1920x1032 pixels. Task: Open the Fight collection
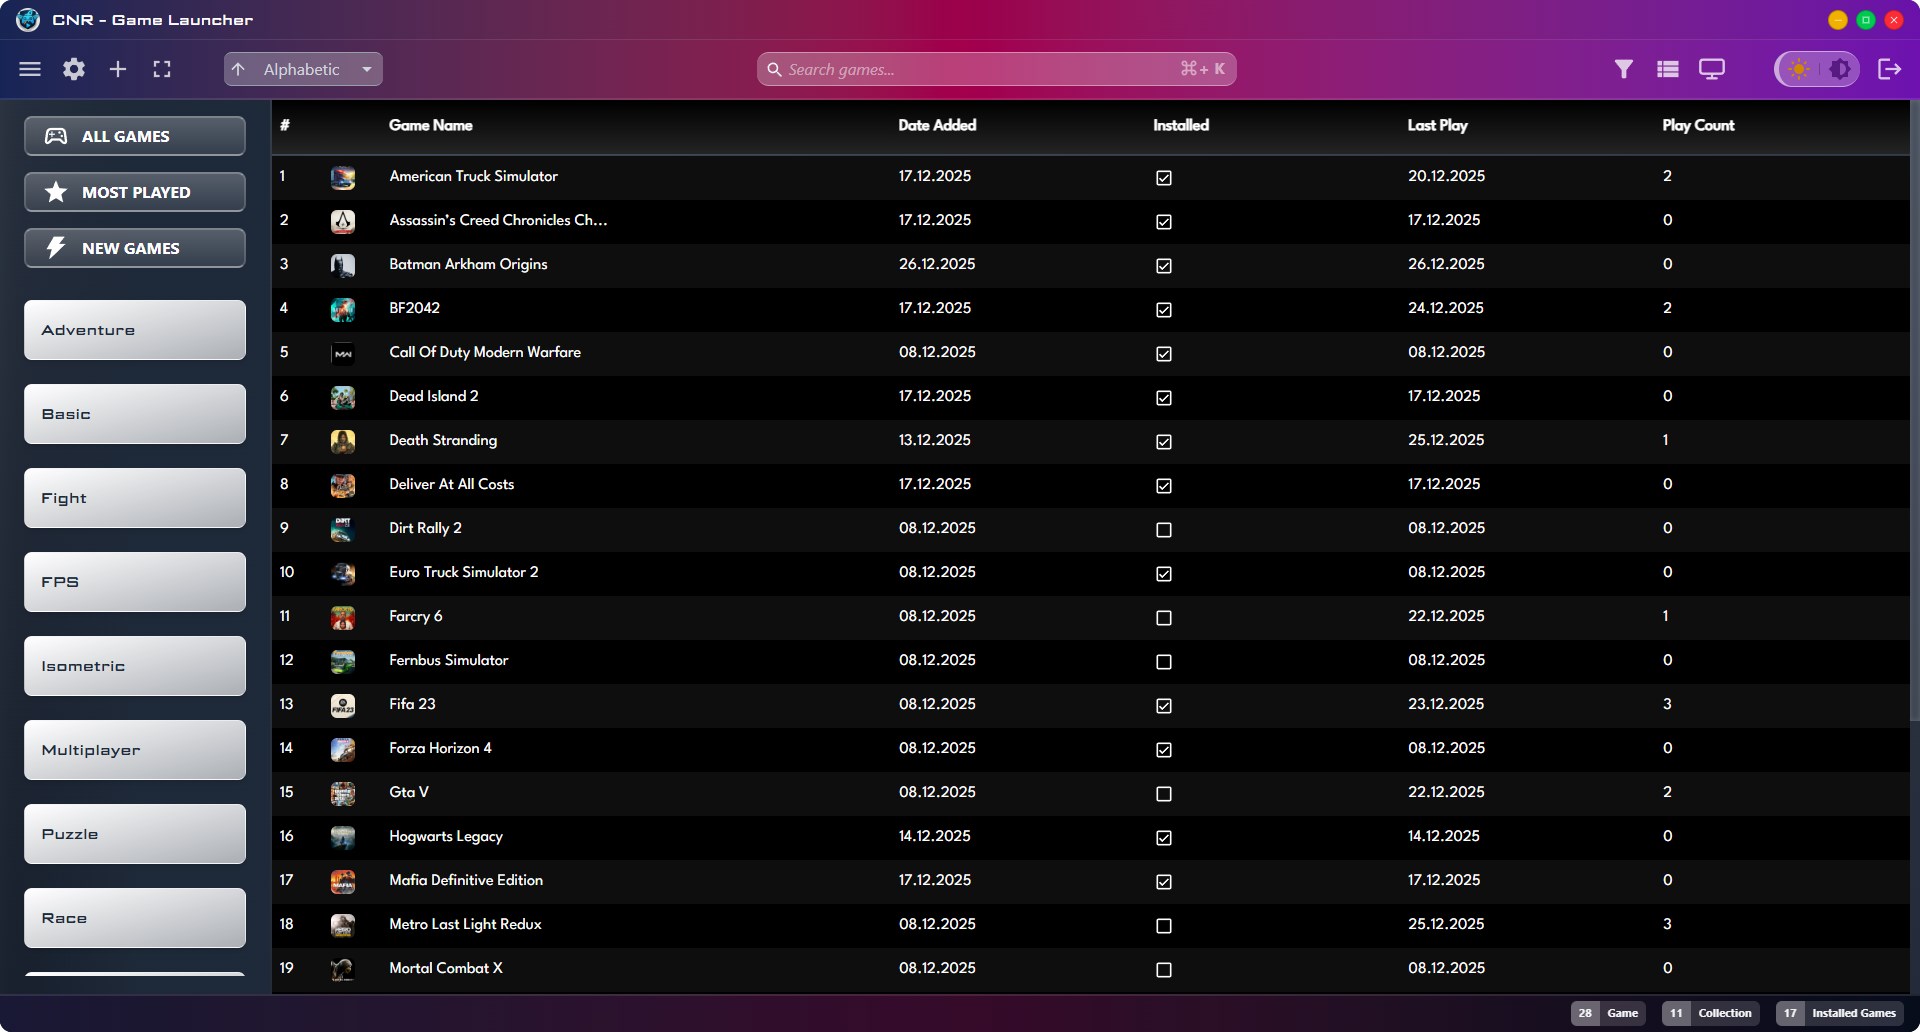135,498
